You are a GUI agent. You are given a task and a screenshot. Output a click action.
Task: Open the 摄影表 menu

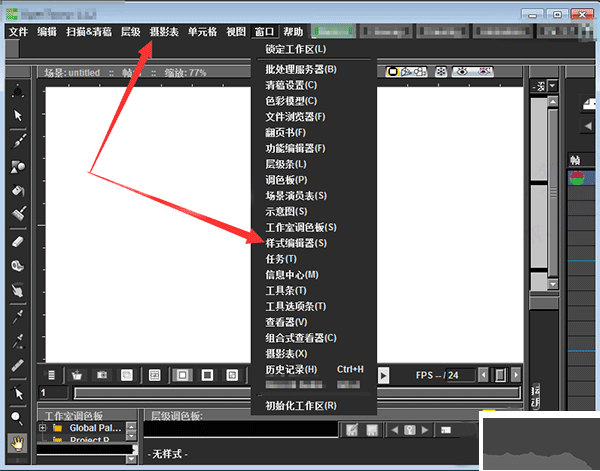pyautogui.click(x=164, y=32)
